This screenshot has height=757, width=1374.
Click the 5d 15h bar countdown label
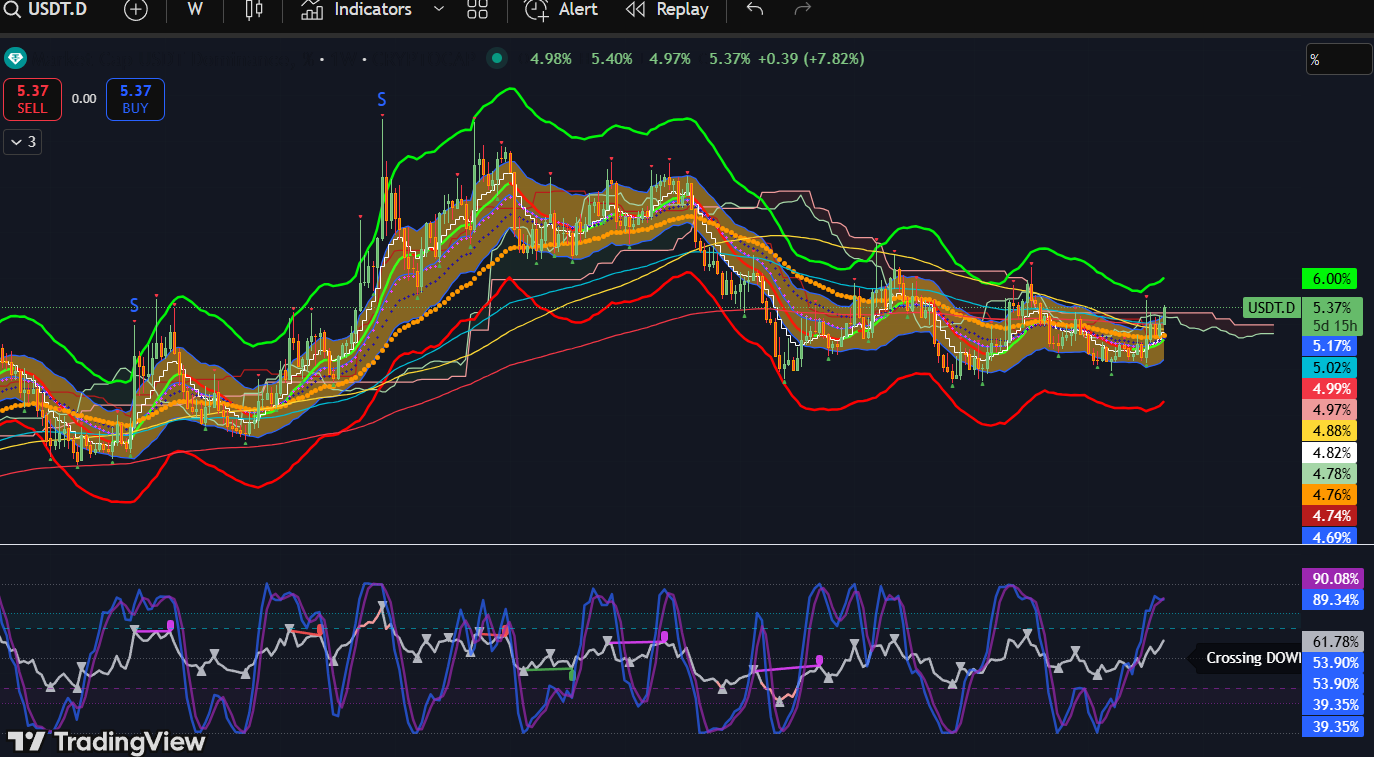click(x=1335, y=325)
